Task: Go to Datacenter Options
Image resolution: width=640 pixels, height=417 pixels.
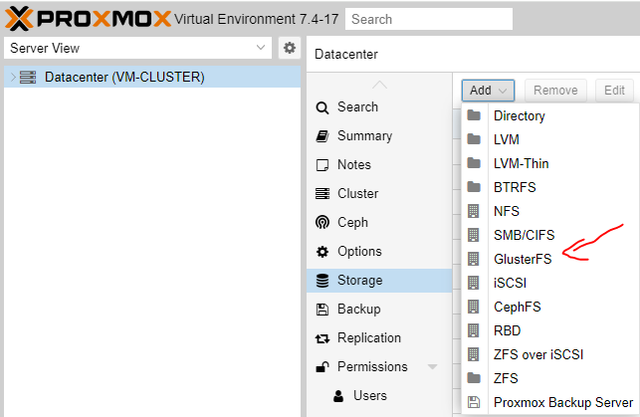Action: click(379, 251)
